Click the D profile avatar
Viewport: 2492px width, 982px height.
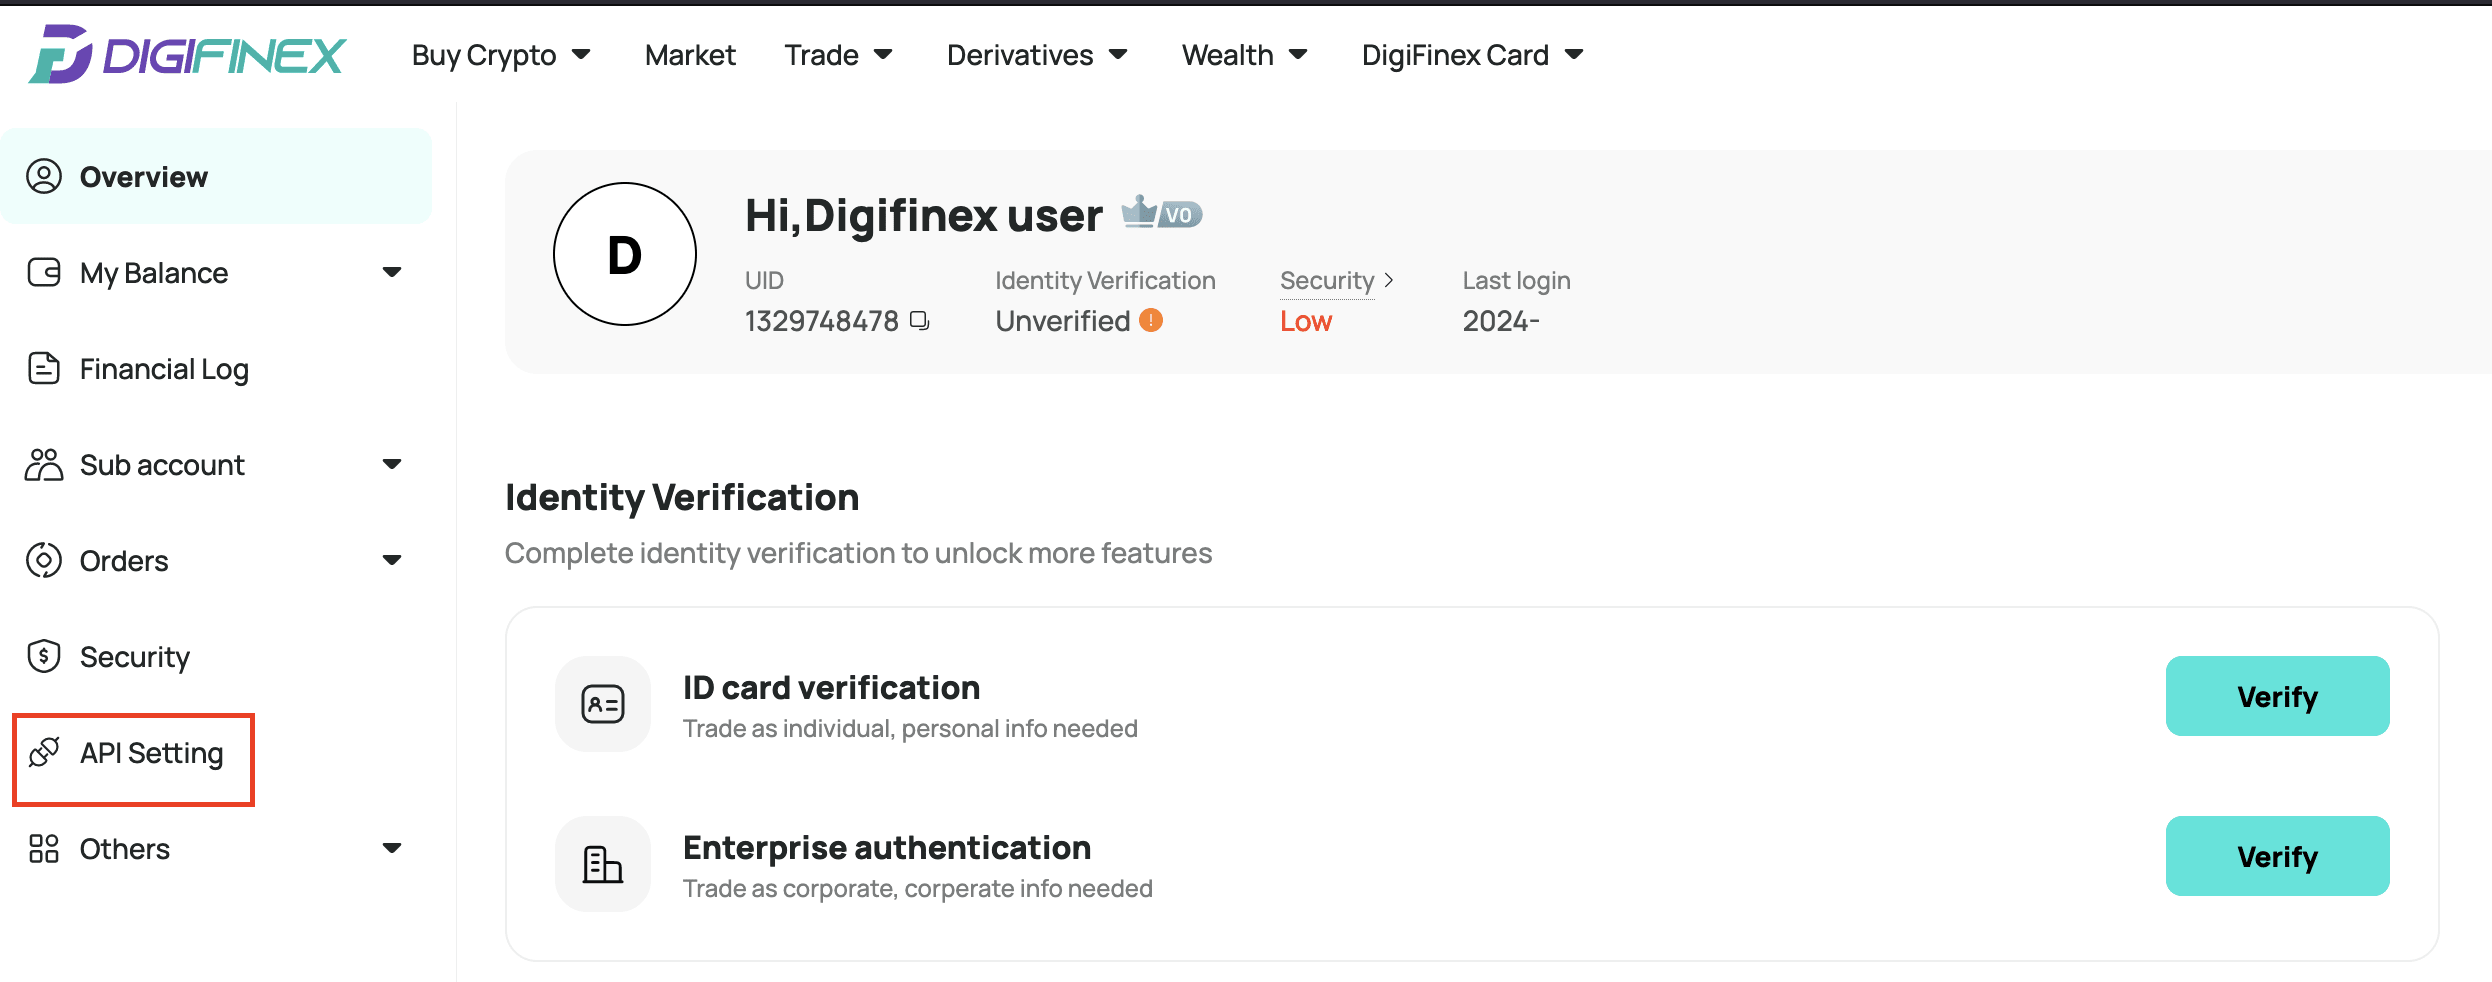pyautogui.click(x=625, y=254)
